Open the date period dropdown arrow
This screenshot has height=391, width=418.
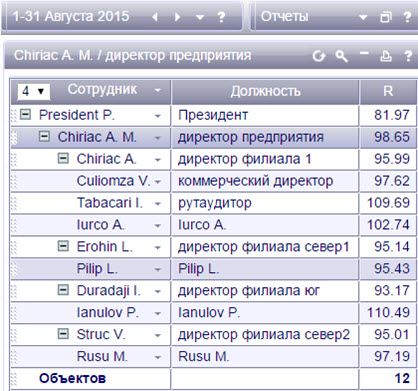[x=199, y=17]
